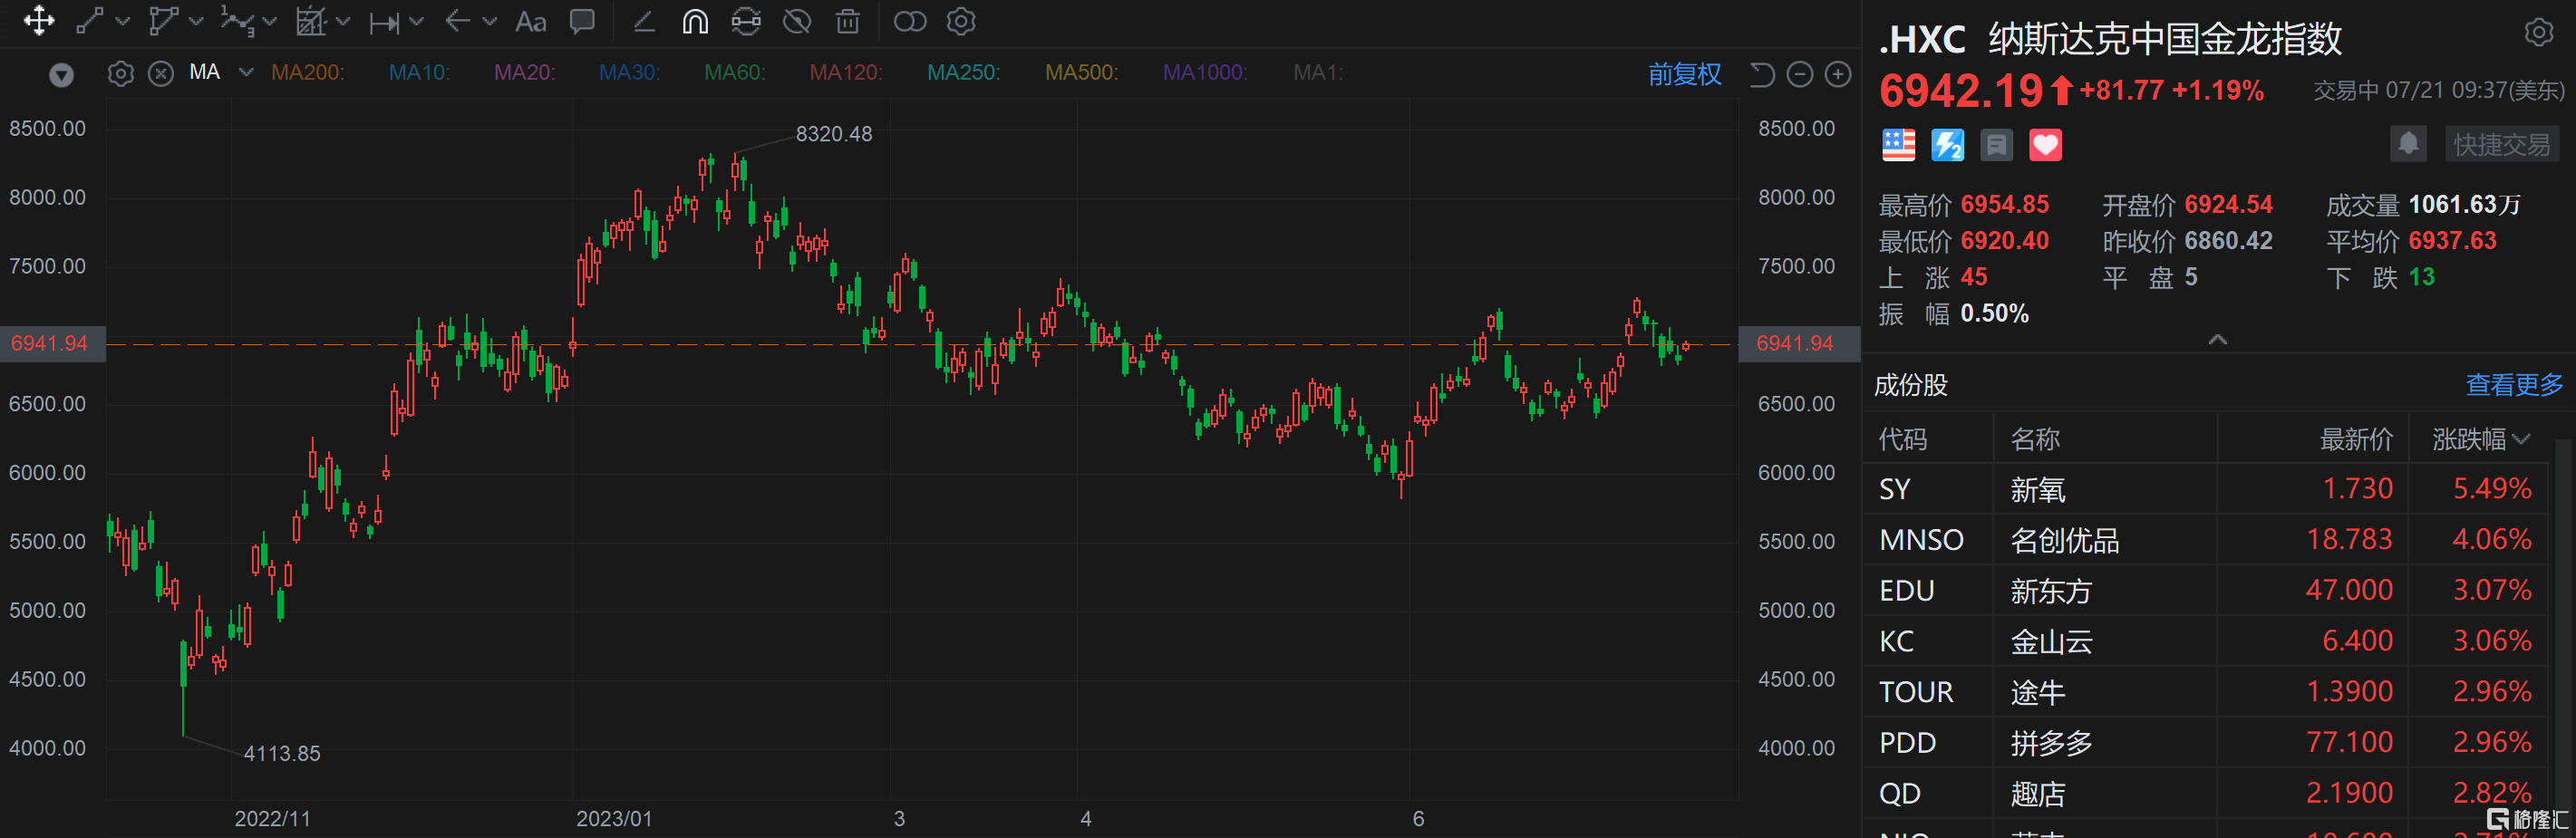2576x838 pixels.
Task: Select the arrow annotation tool
Action: pyautogui.click(x=457, y=21)
